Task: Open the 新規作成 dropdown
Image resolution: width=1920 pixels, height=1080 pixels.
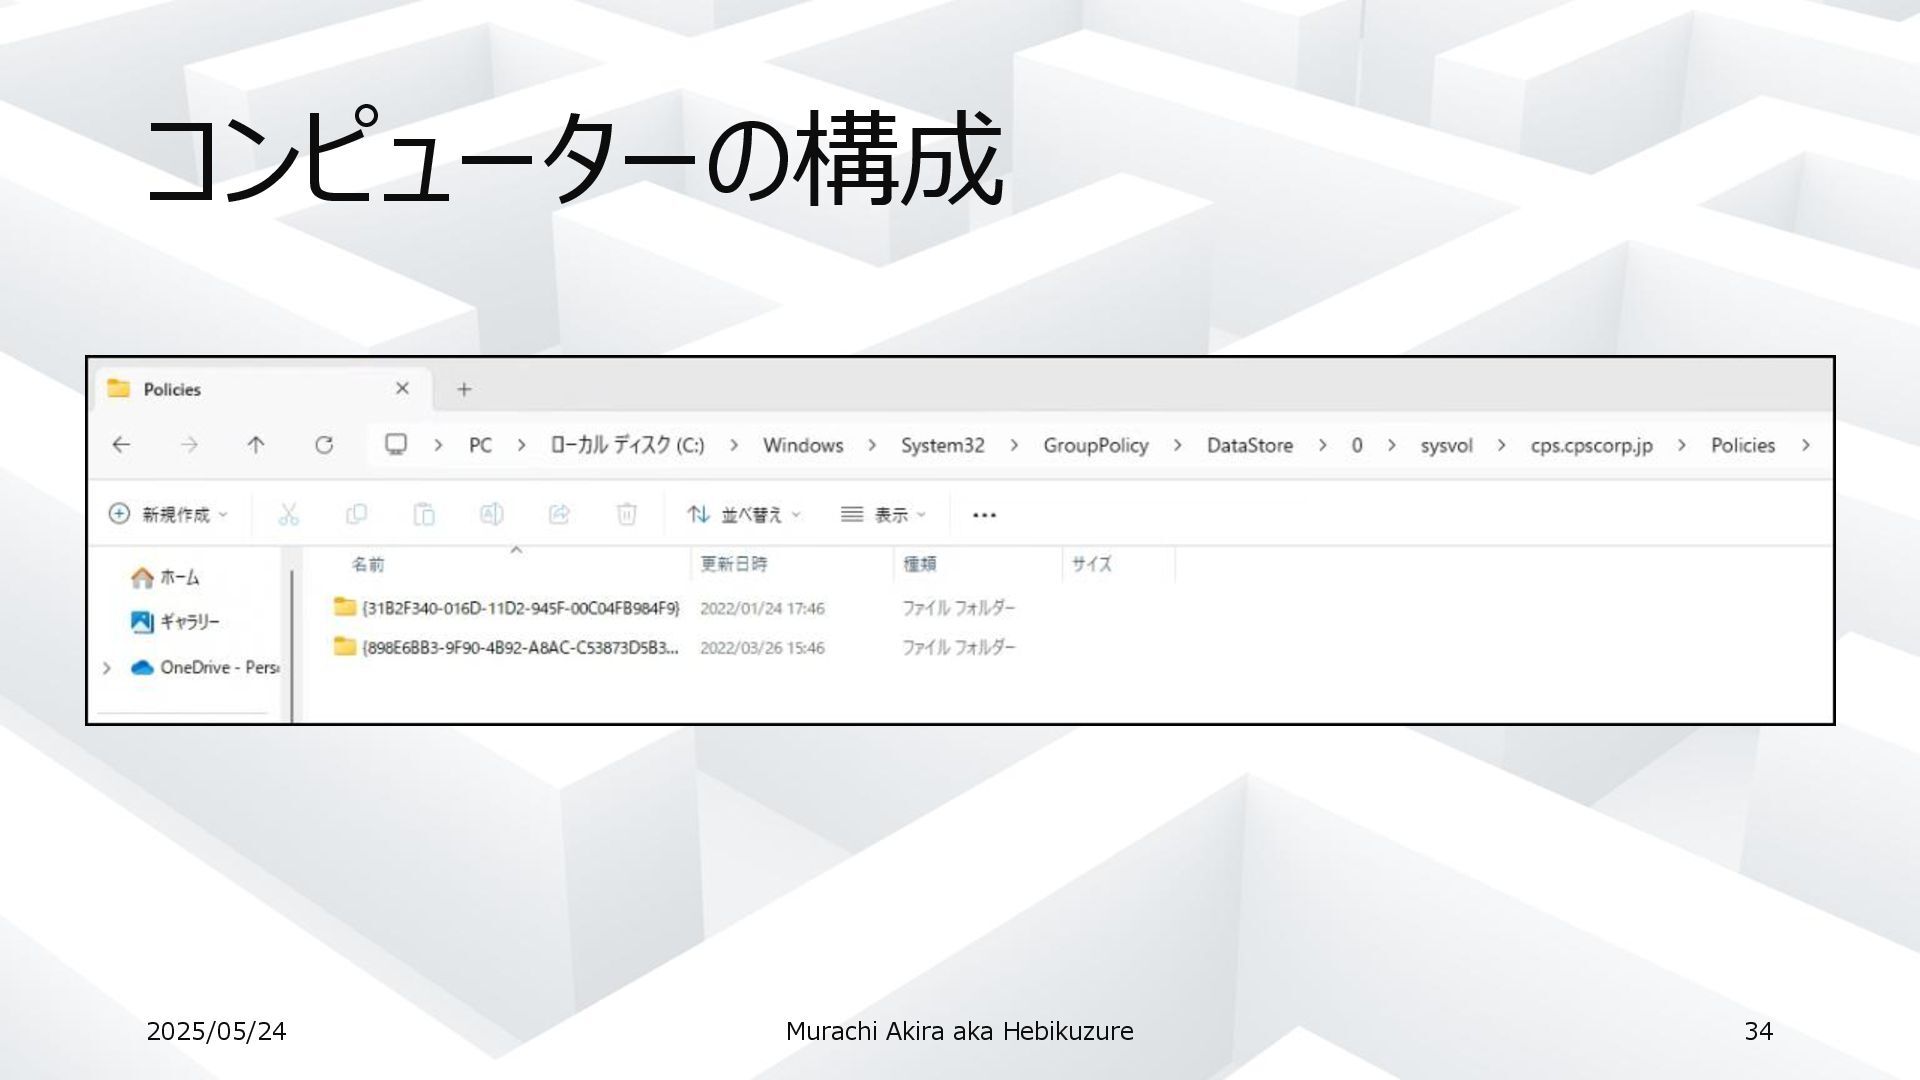Action: pos(168,514)
